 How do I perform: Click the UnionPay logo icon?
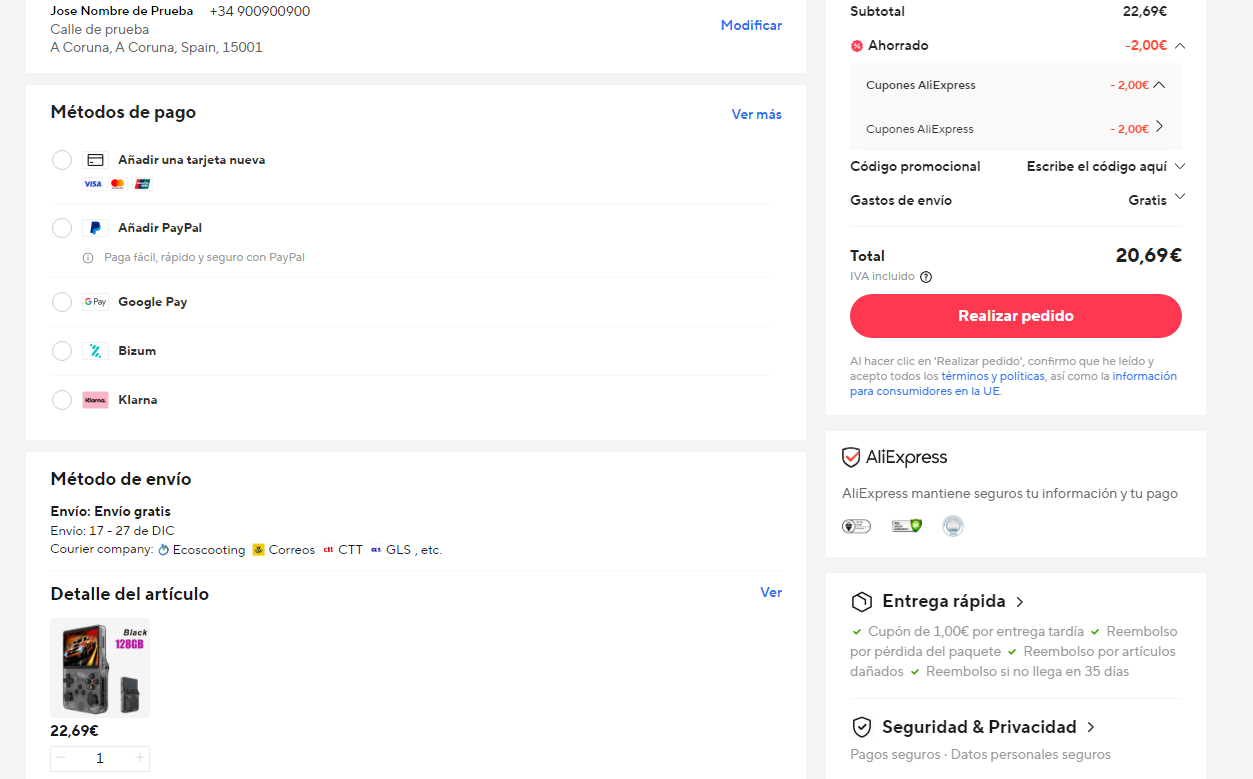click(x=142, y=184)
